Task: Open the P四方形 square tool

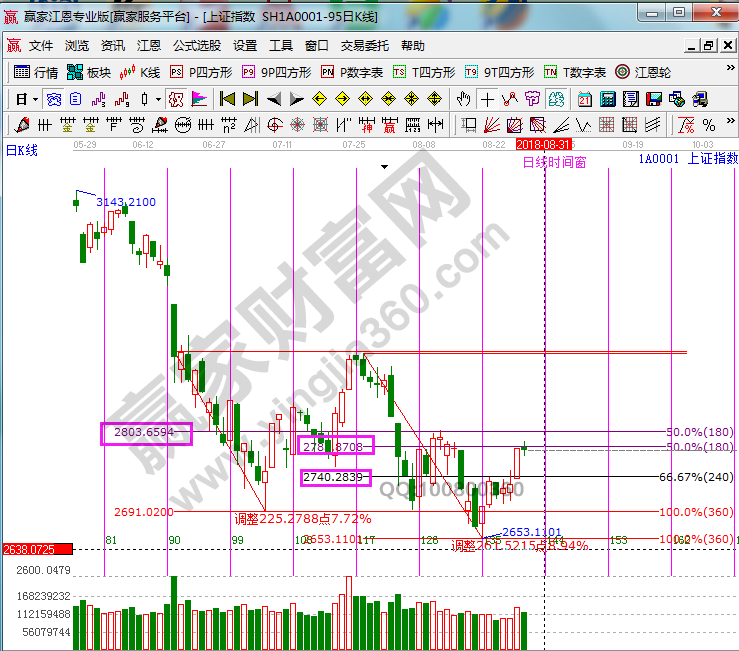Action: (x=201, y=72)
